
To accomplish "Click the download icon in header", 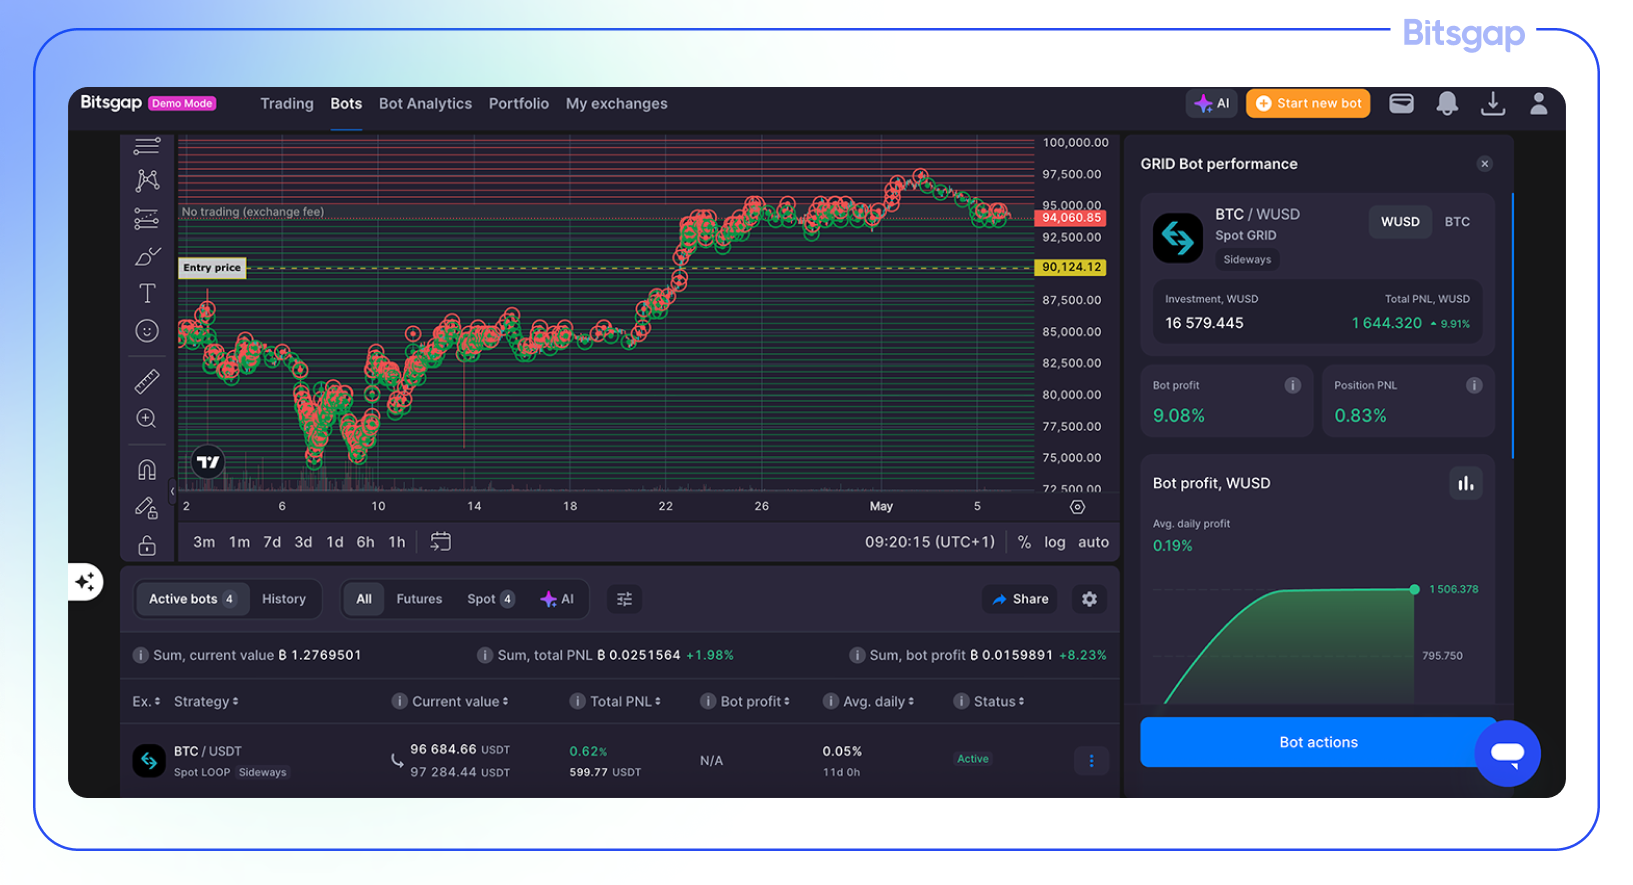I will coord(1492,104).
